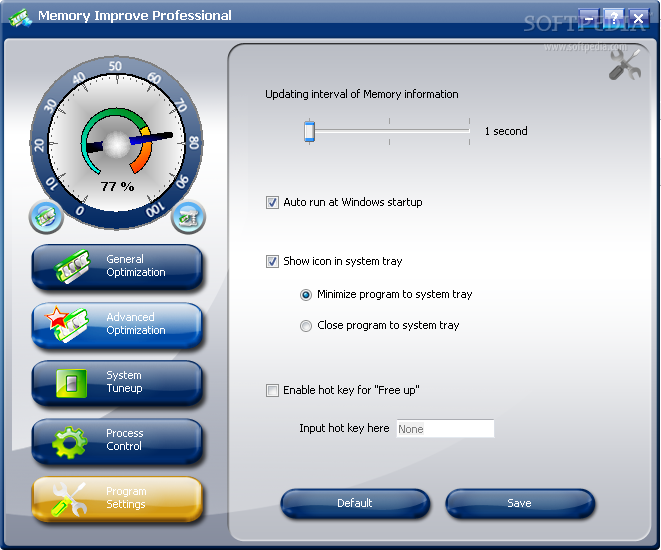Click the Default button
661x550 pixels.
[x=355, y=503]
